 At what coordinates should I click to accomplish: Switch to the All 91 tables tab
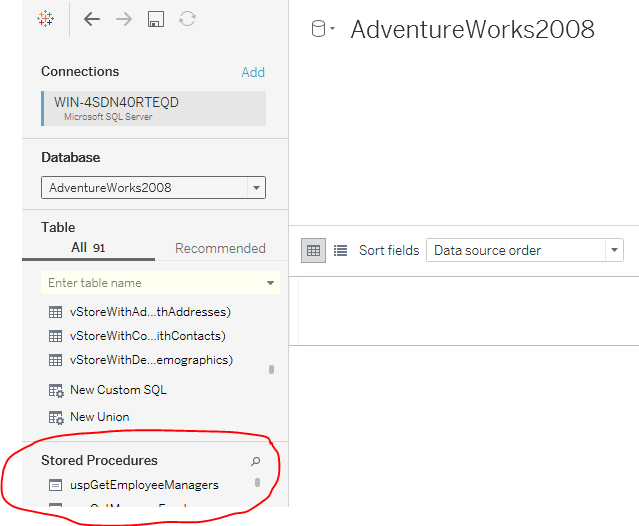coord(88,248)
